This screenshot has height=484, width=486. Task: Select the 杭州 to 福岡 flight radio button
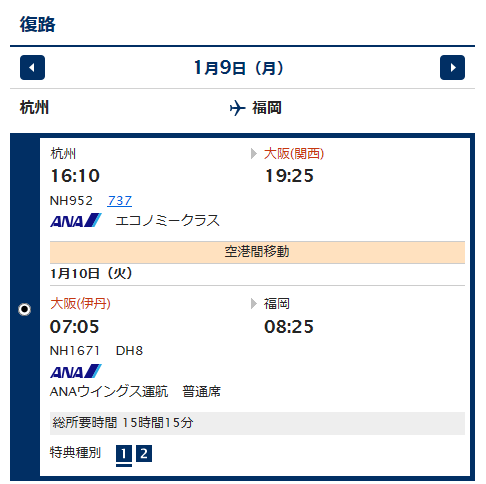24,309
